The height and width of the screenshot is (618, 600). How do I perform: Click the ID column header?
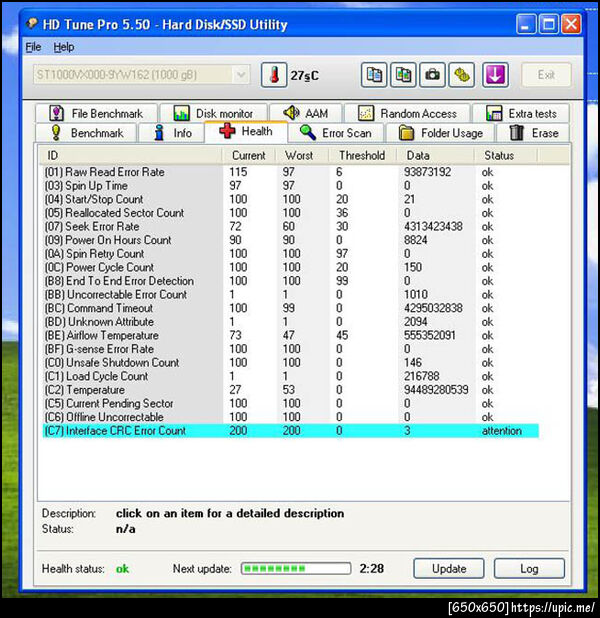(x=130, y=155)
